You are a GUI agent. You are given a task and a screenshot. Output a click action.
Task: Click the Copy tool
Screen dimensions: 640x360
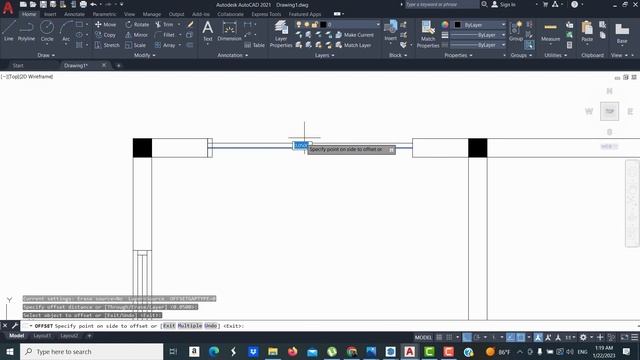[105, 35]
